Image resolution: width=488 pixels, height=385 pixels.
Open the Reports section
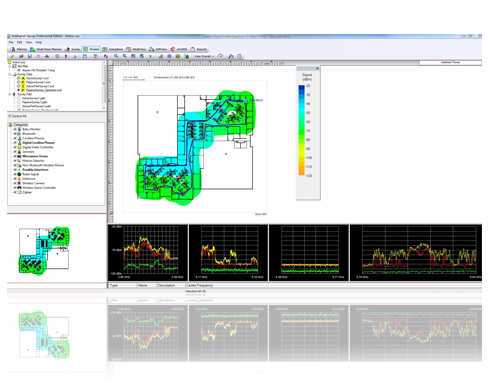point(199,49)
